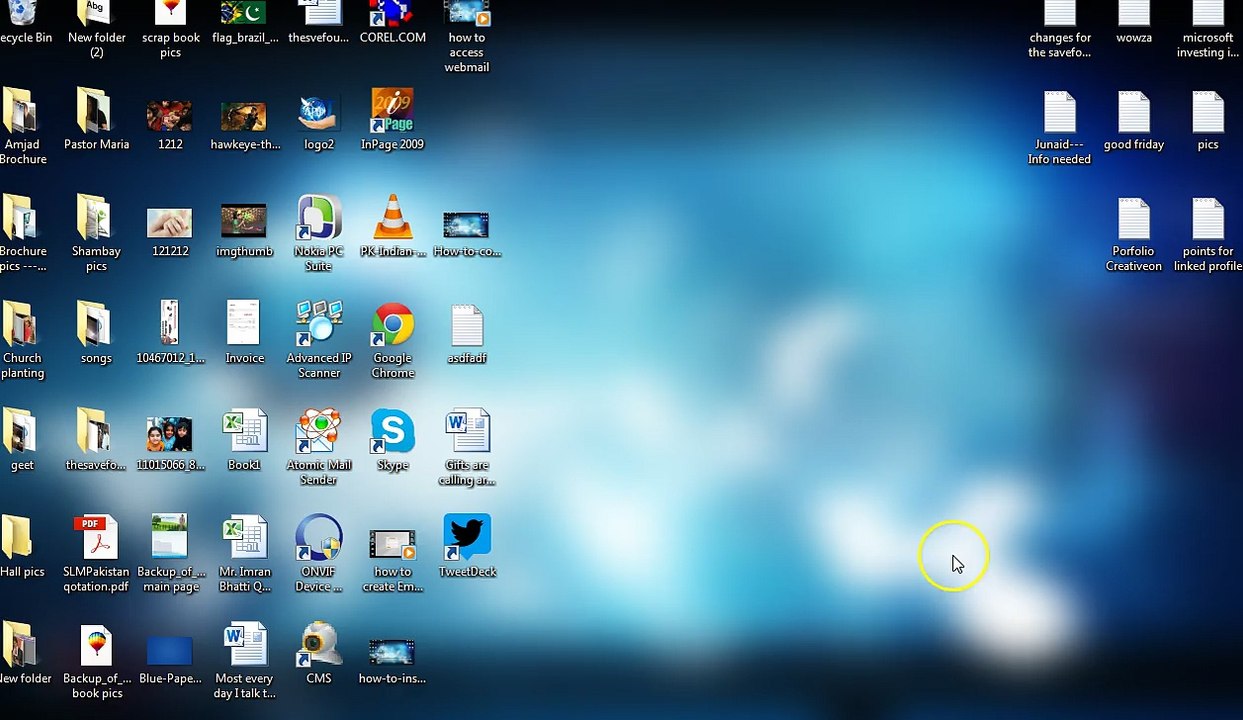
Task: Open Mr. Imran Bhatti Excel file
Action: 244,554
